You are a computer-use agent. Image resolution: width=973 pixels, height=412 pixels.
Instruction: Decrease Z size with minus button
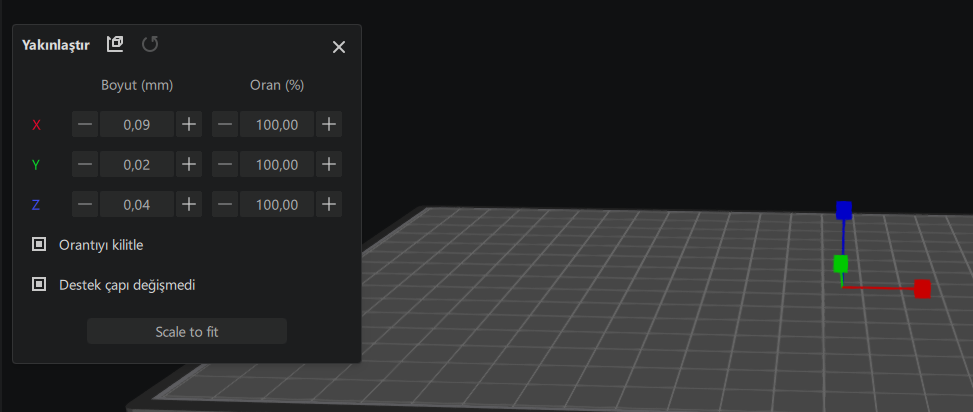coord(85,204)
